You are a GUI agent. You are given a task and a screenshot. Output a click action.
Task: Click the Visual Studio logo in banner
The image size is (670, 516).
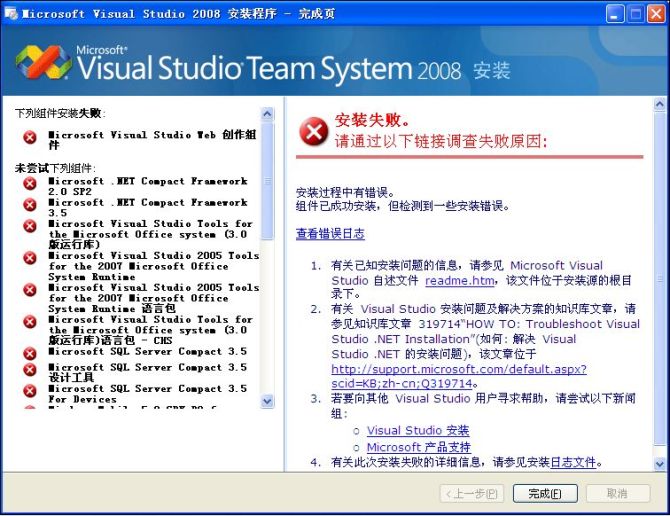point(43,63)
